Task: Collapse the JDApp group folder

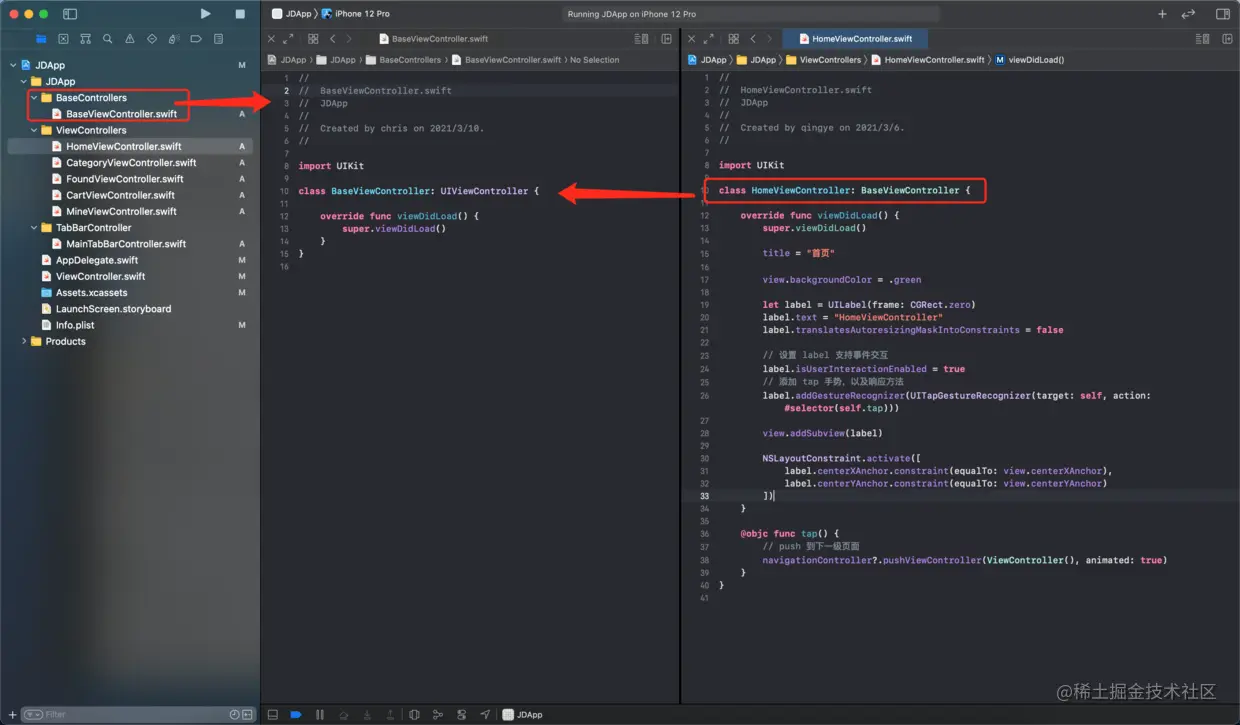Action: (24, 81)
